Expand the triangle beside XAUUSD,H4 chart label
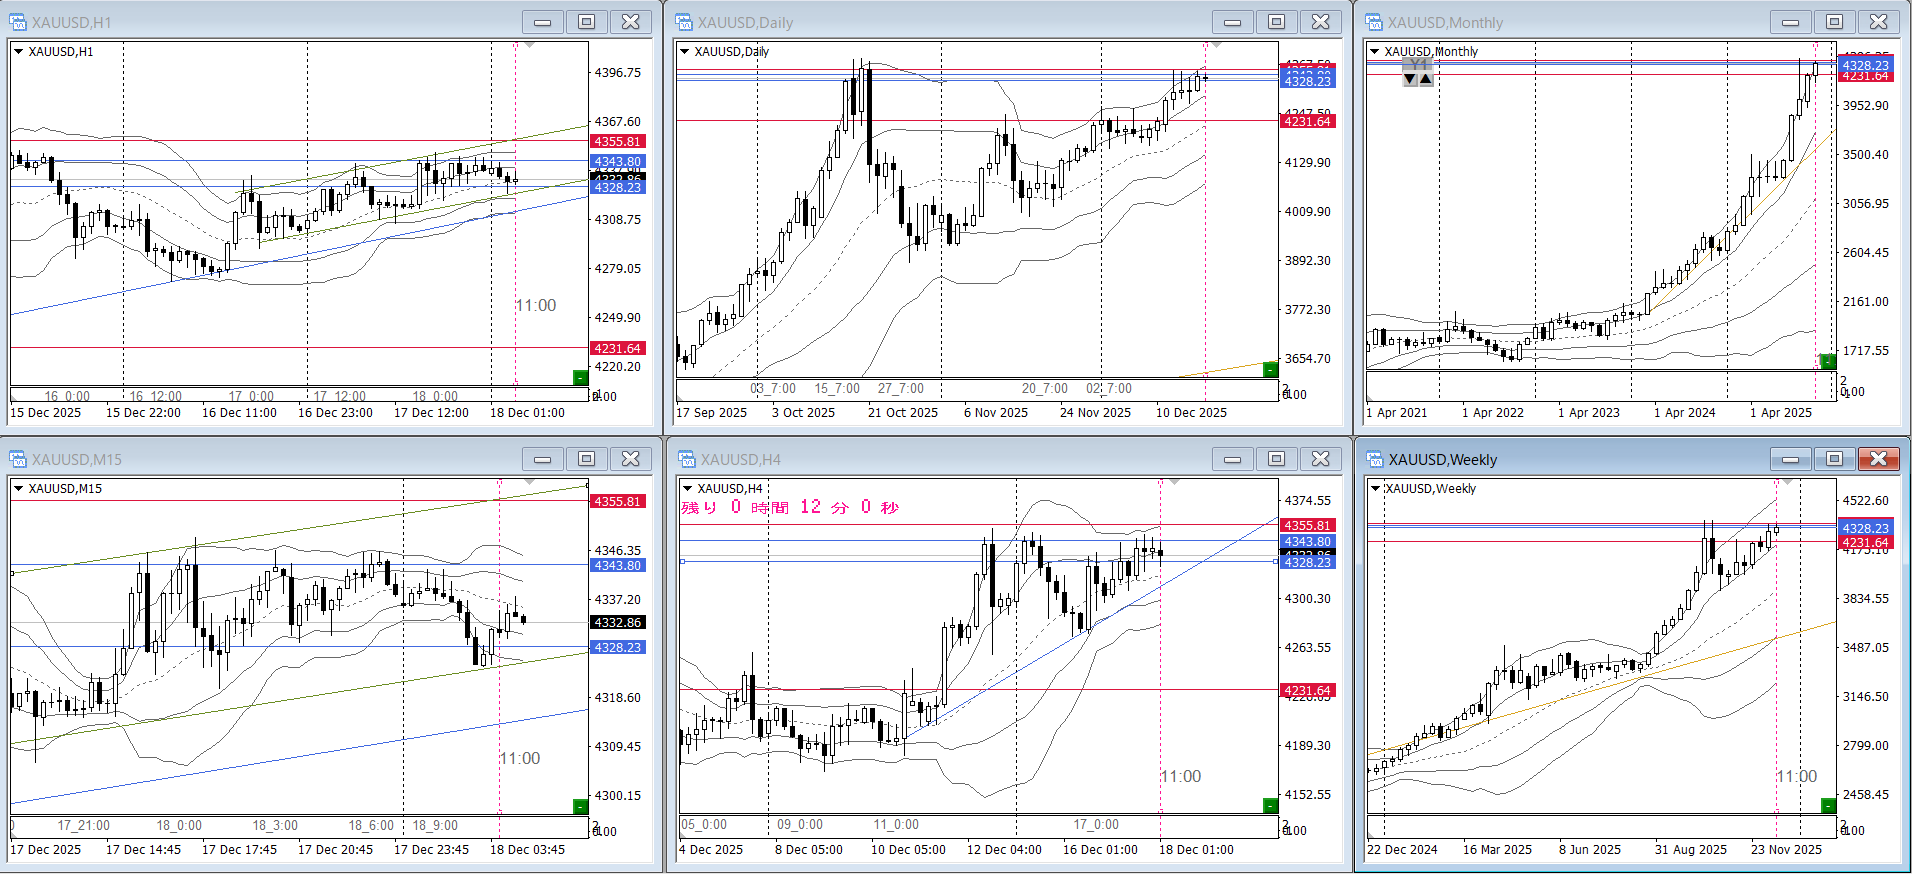This screenshot has width=1912, height=875. point(687,489)
